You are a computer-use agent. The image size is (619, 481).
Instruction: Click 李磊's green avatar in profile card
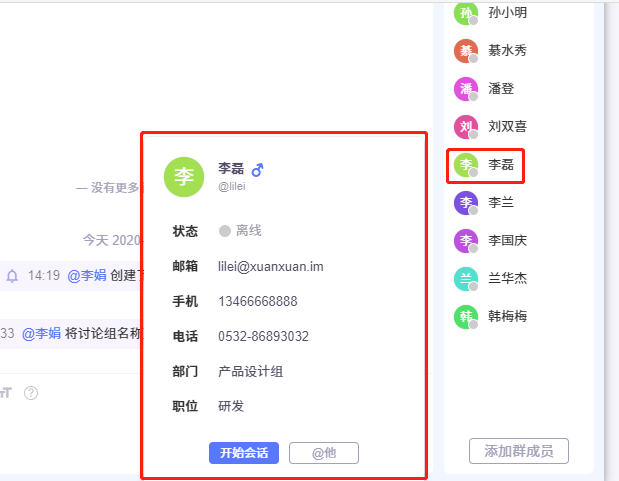tap(184, 176)
